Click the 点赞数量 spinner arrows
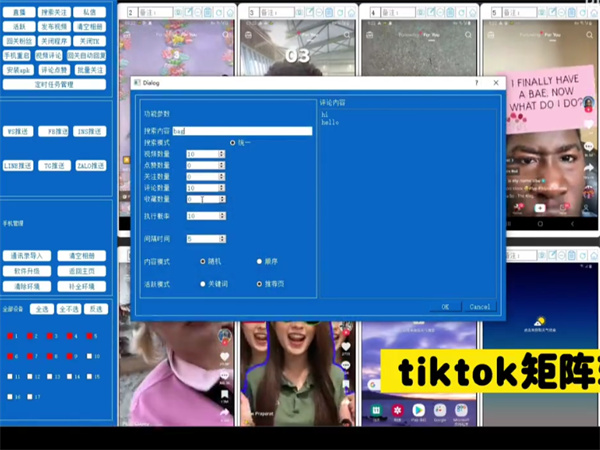600x450 pixels. pyautogui.click(x=222, y=165)
